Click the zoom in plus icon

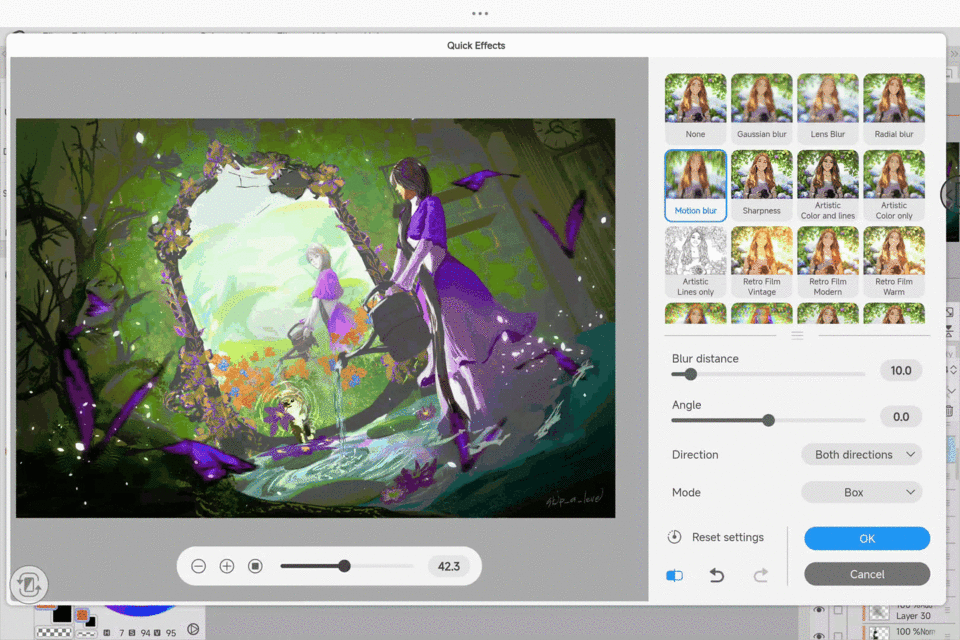point(227,566)
